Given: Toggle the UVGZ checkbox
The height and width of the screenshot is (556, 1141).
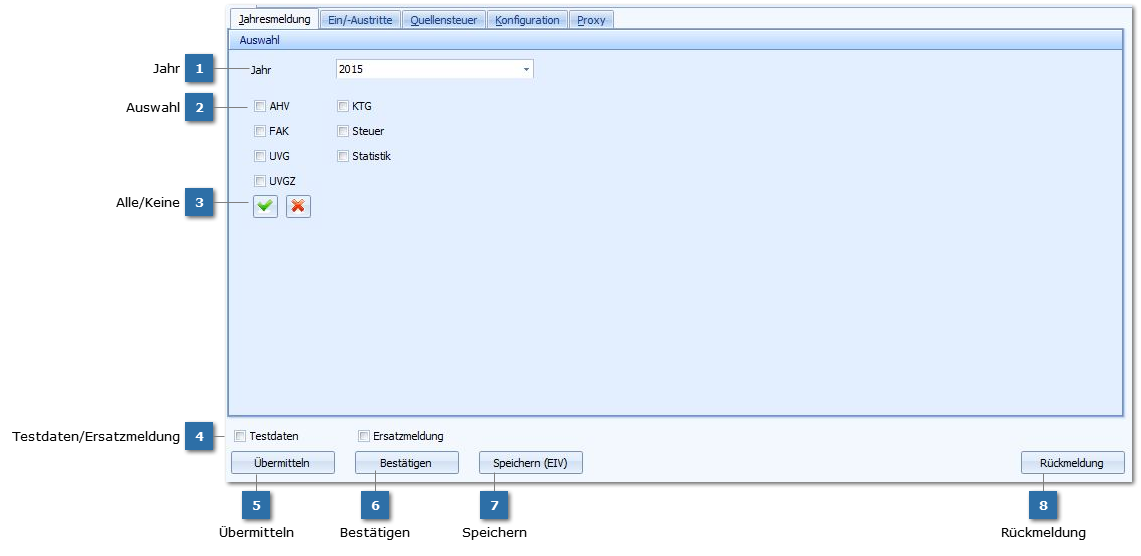Looking at the screenshot, I should (x=260, y=181).
